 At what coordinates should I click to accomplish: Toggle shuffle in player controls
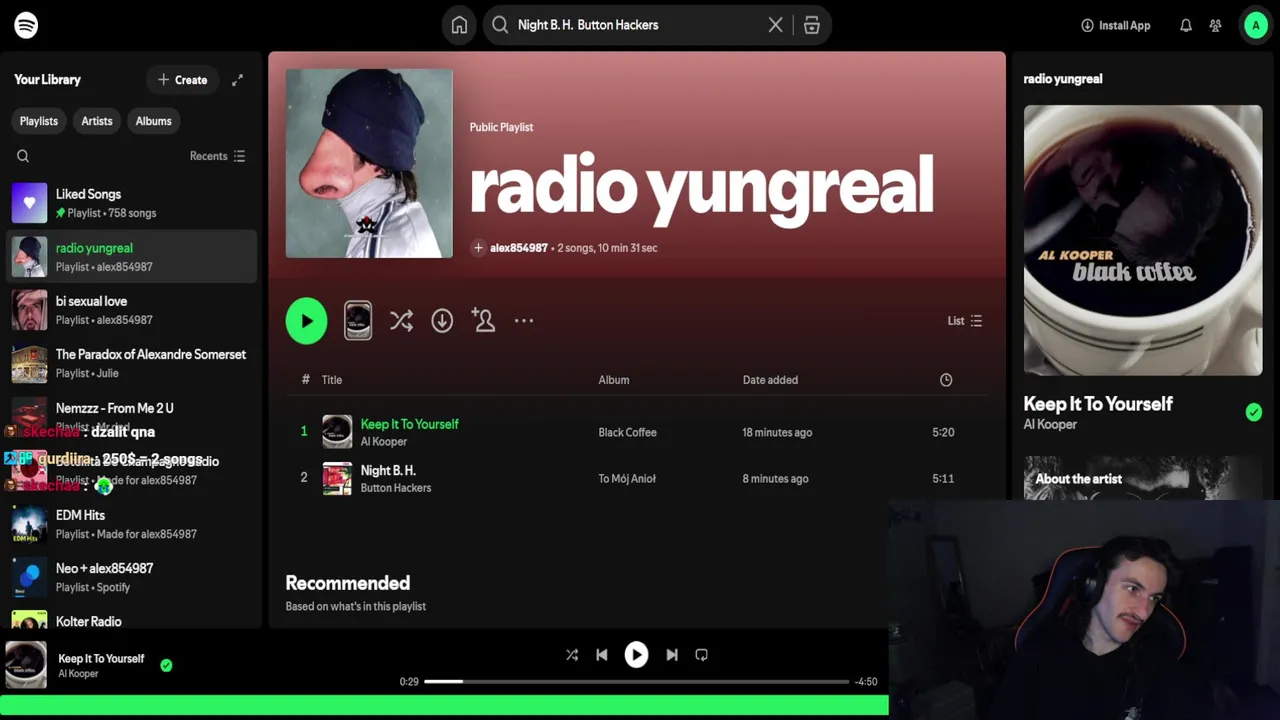[572, 655]
